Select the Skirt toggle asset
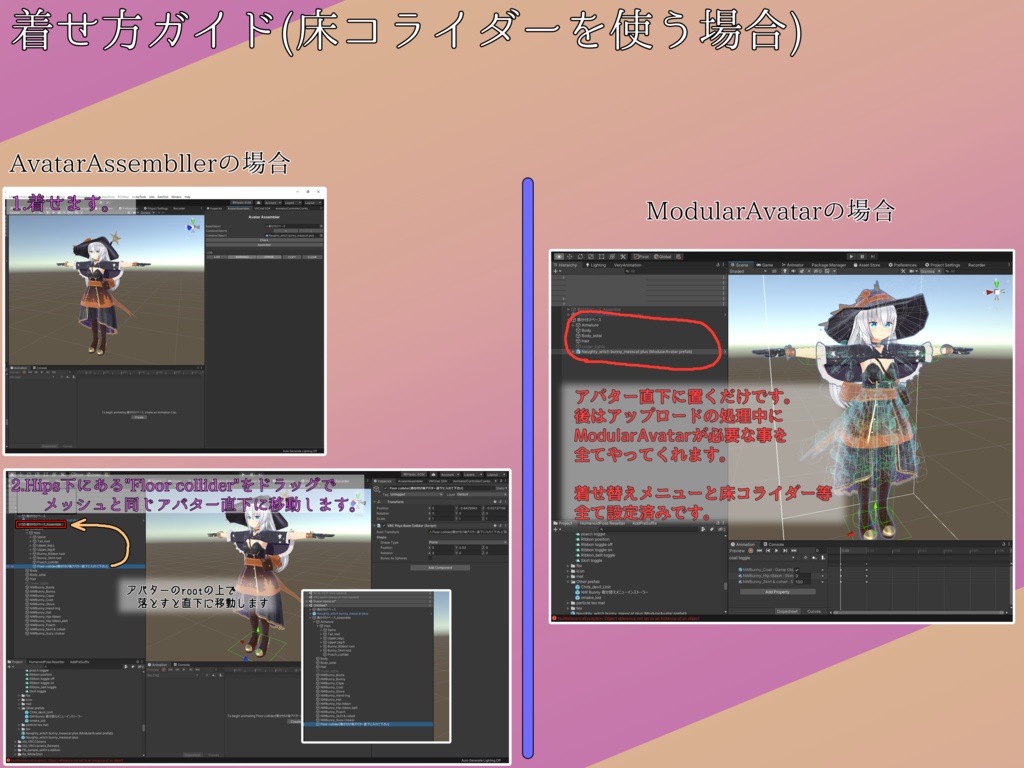This screenshot has height=768, width=1024. point(591,560)
